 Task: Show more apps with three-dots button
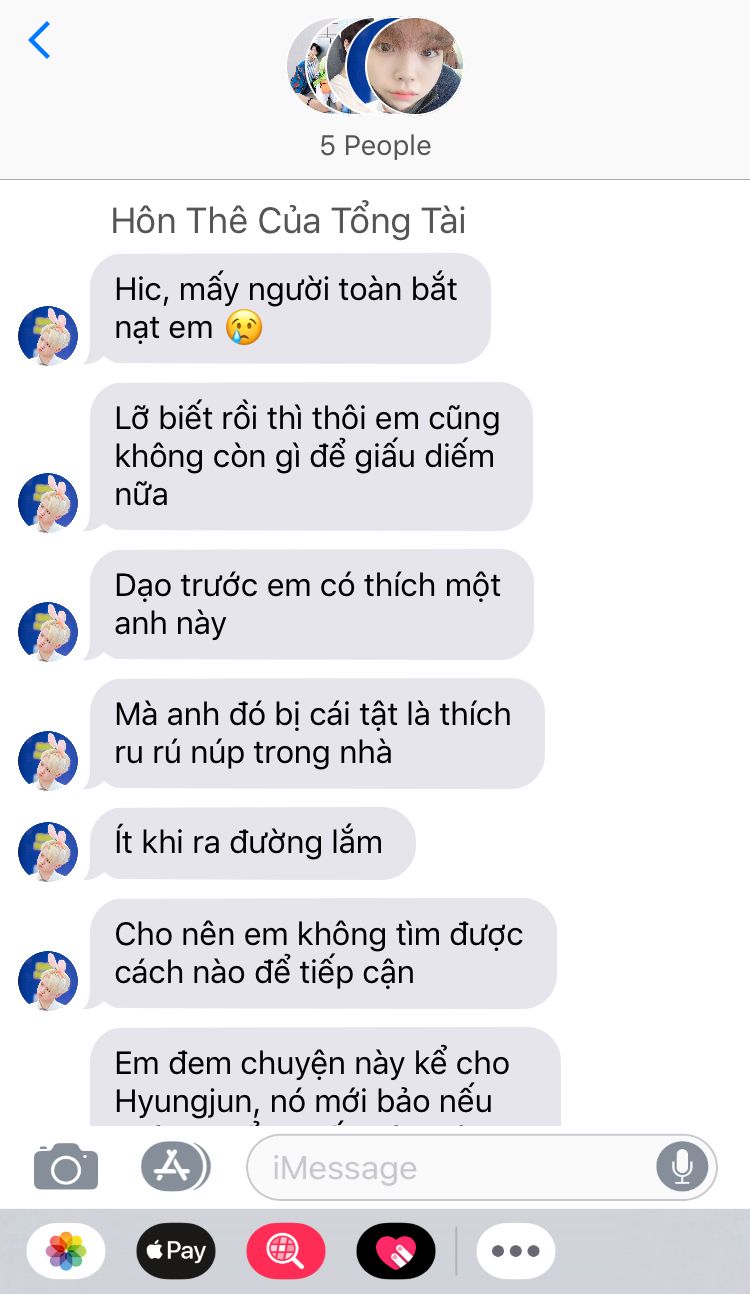pyautogui.click(x=516, y=1250)
